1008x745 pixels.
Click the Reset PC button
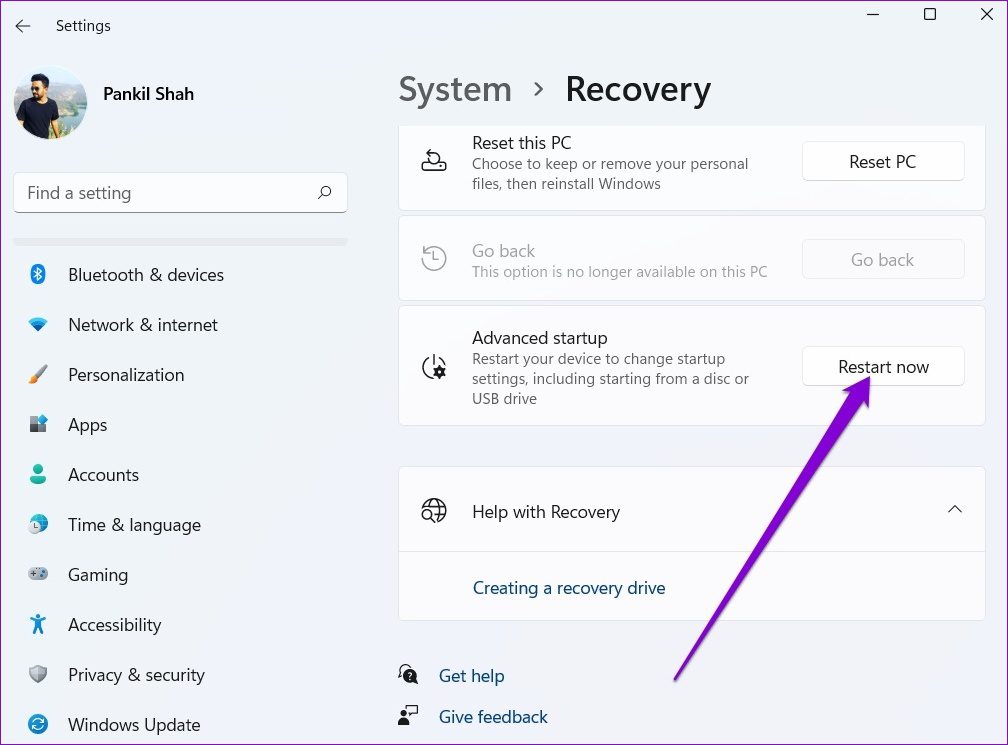[882, 162]
